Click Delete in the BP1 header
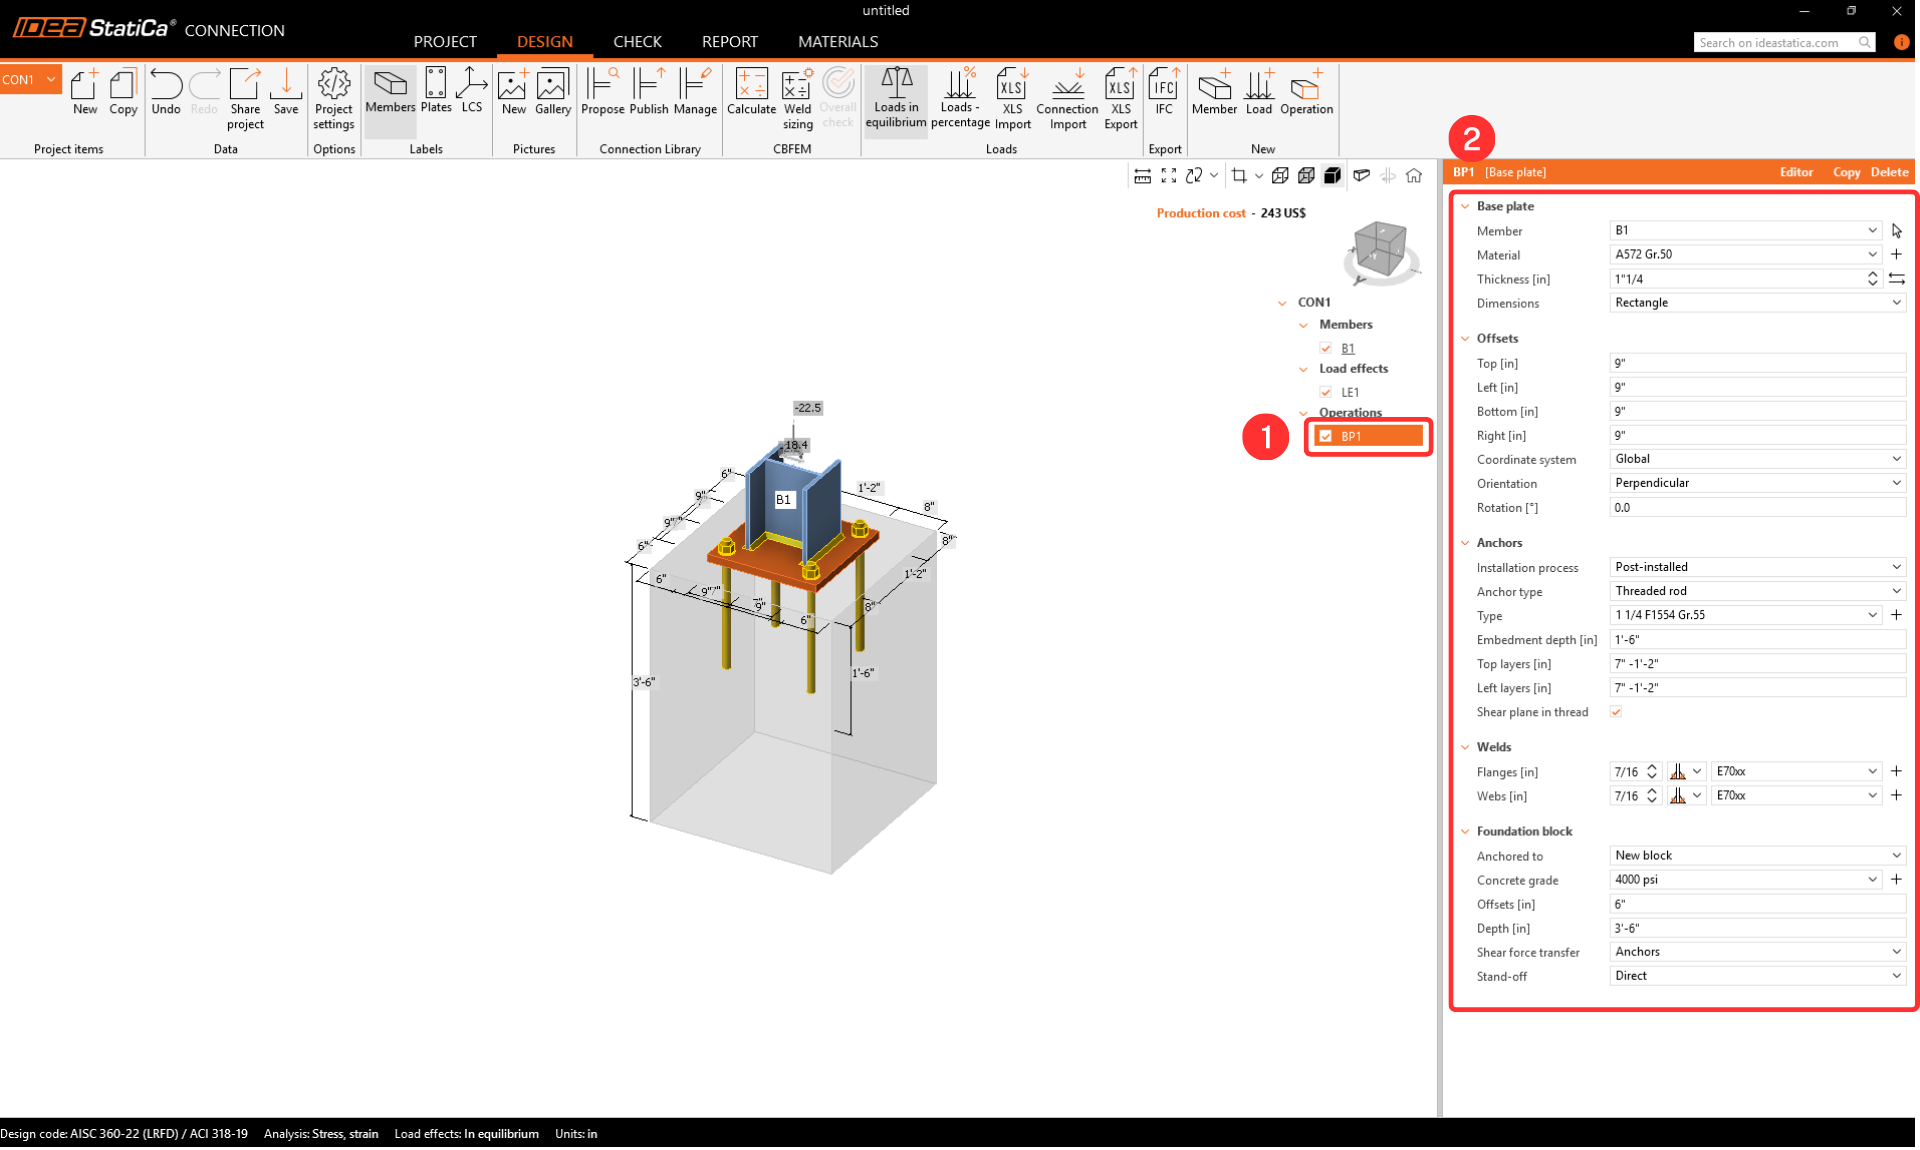This screenshot has height=1150, width=1920. pos(1889,172)
